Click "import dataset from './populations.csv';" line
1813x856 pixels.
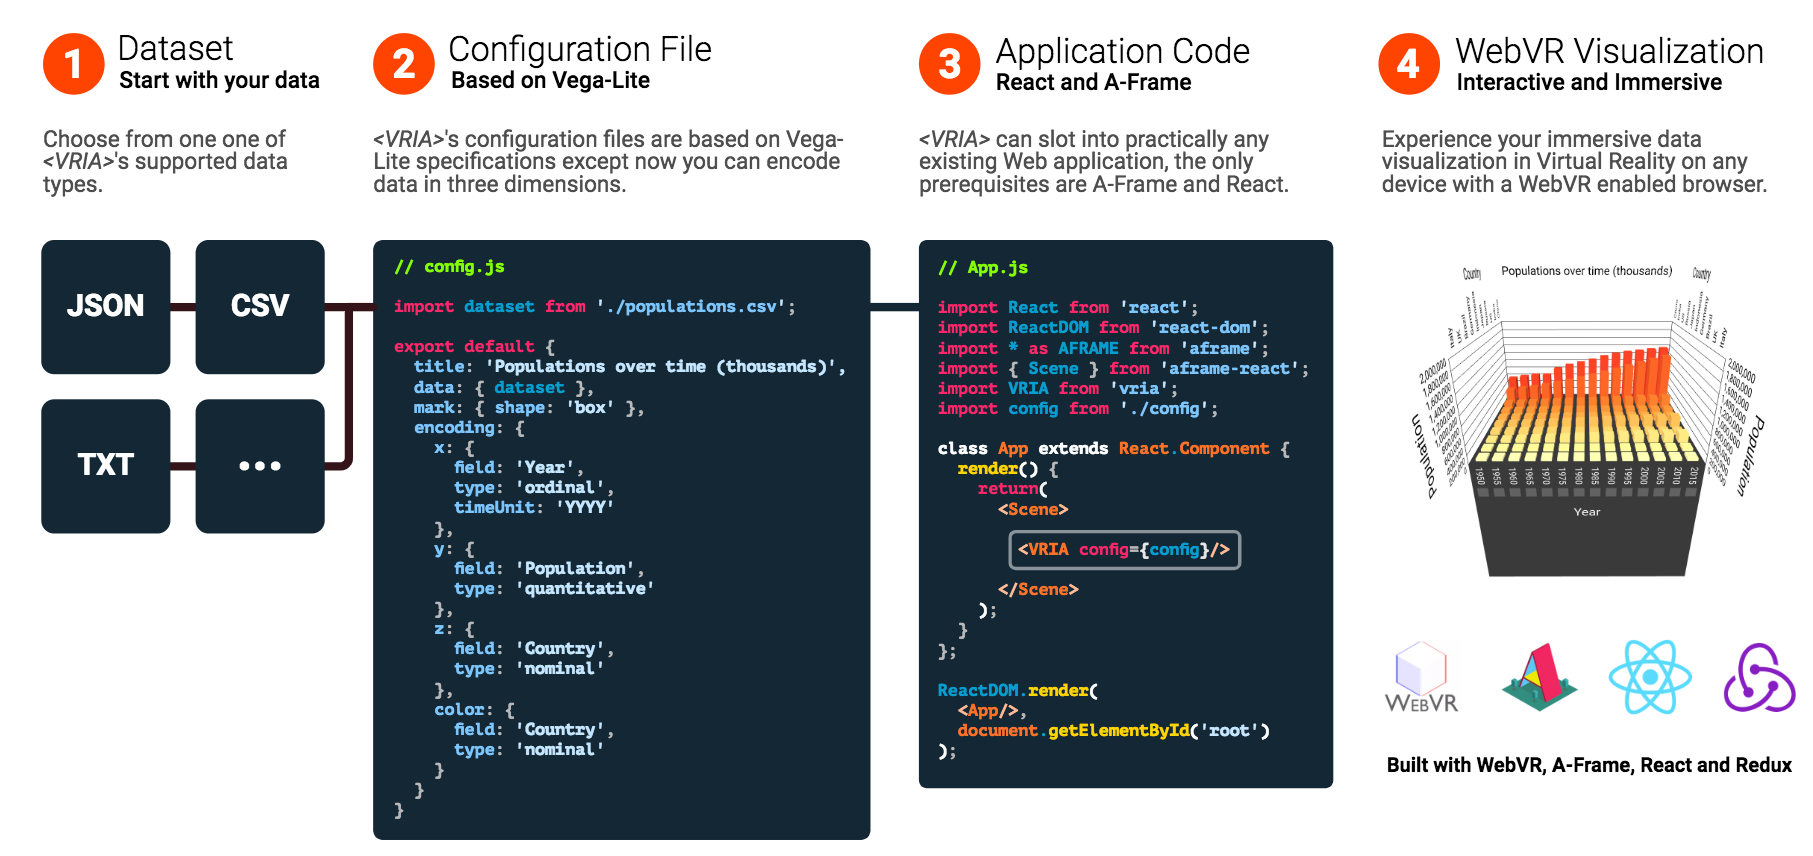[x=595, y=307]
